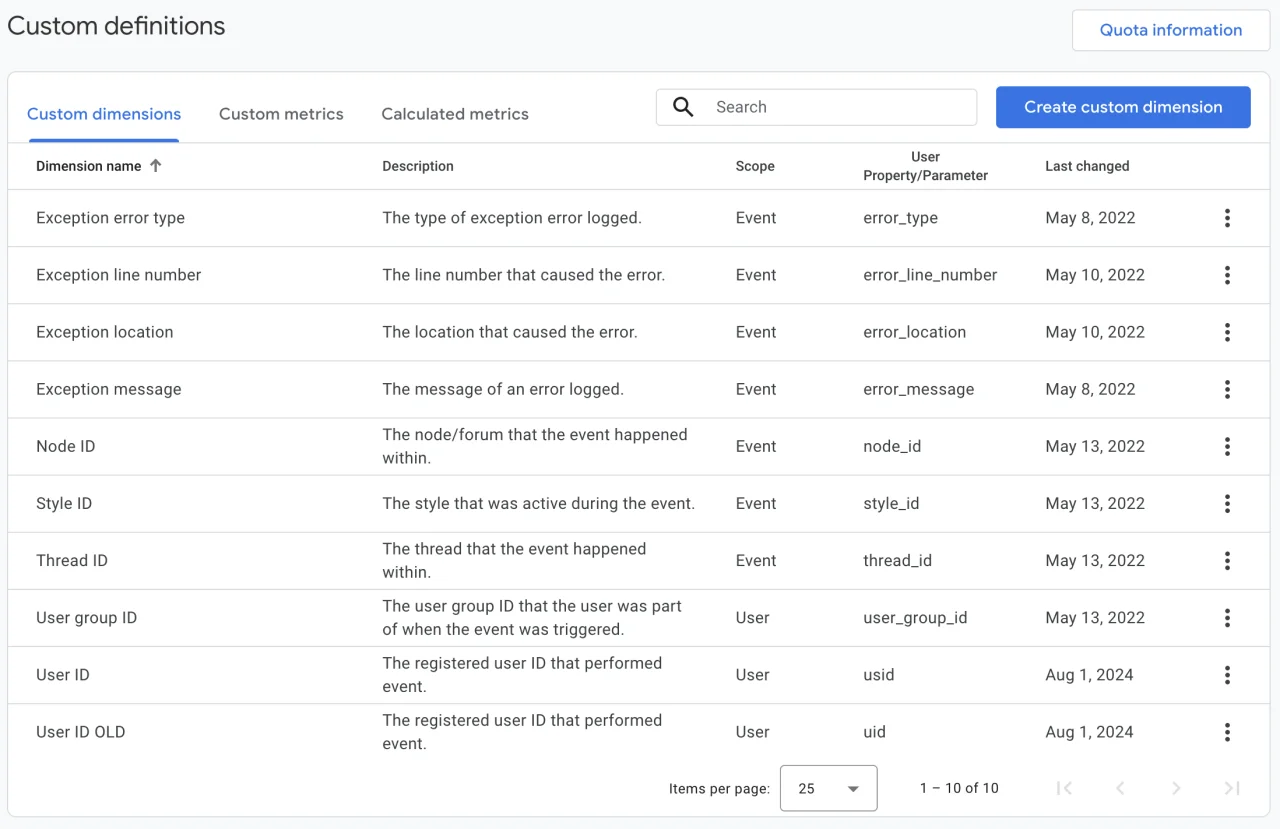Focus the Search input field
This screenshot has width=1280, height=829.
point(816,107)
